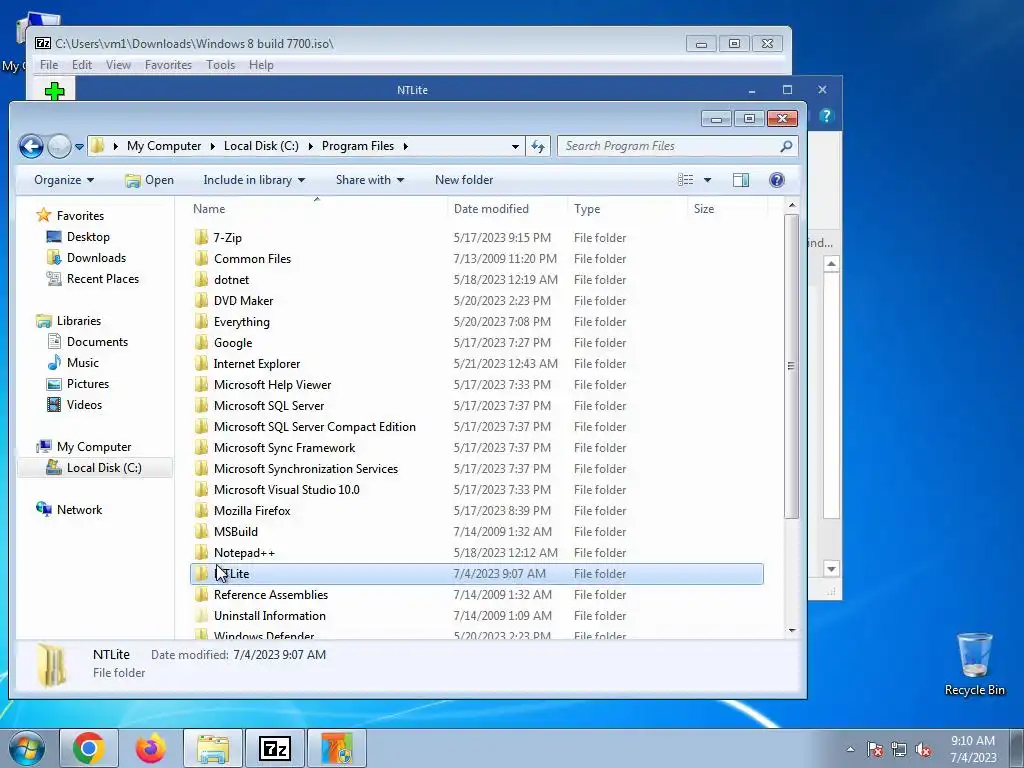This screenshot has height=768, width=1024.
Task: Open Tools menu in 7-Zip window
Action: tap(220, 65)
